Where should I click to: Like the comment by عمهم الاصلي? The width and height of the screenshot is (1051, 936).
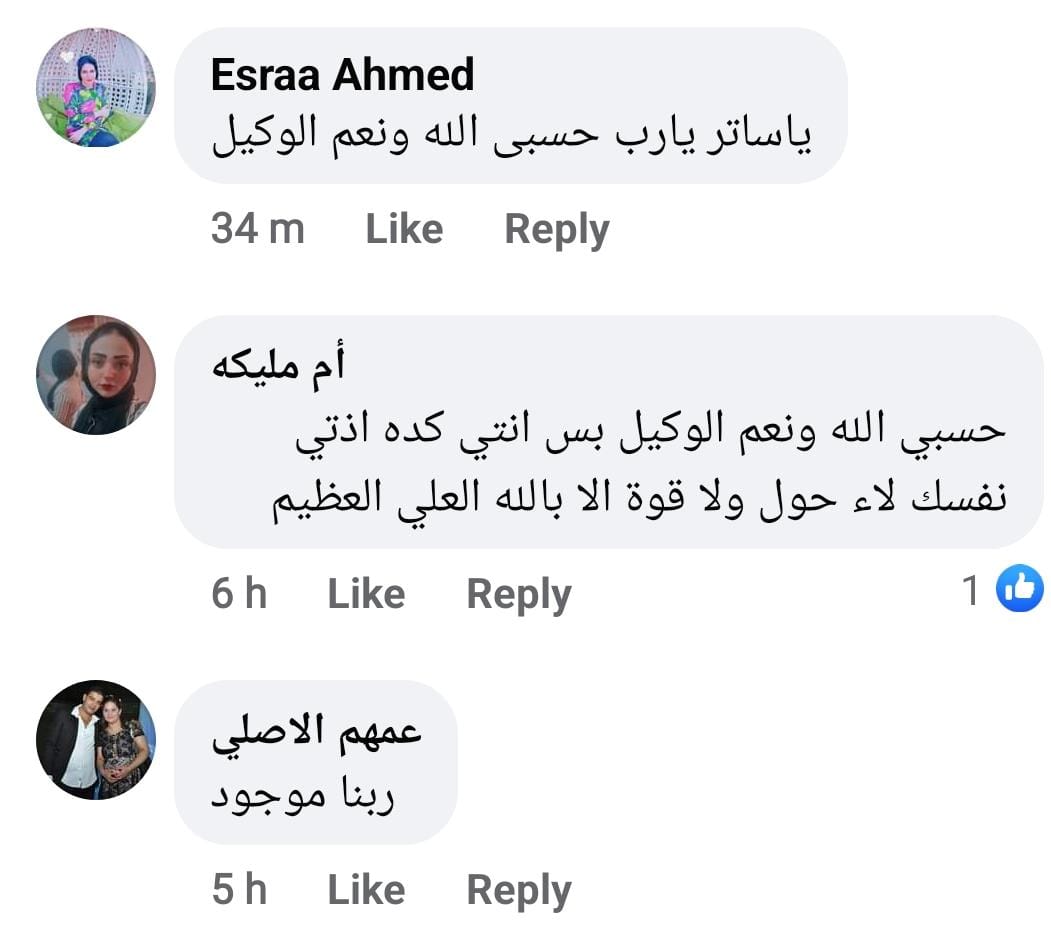(x=366, y=889)
